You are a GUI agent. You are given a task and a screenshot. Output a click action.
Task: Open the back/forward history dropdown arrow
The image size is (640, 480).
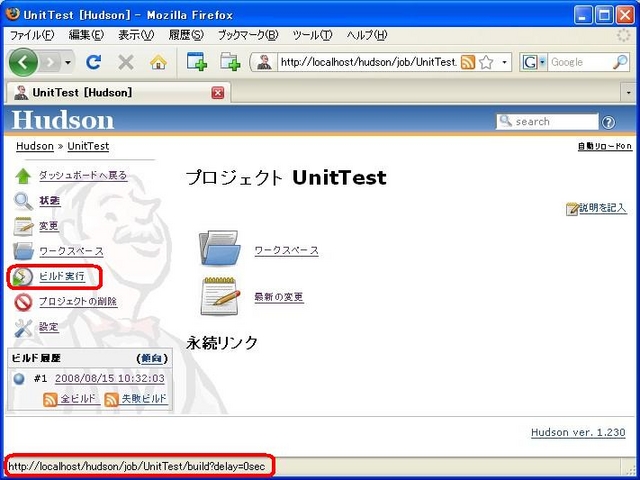tap(68, 62)
